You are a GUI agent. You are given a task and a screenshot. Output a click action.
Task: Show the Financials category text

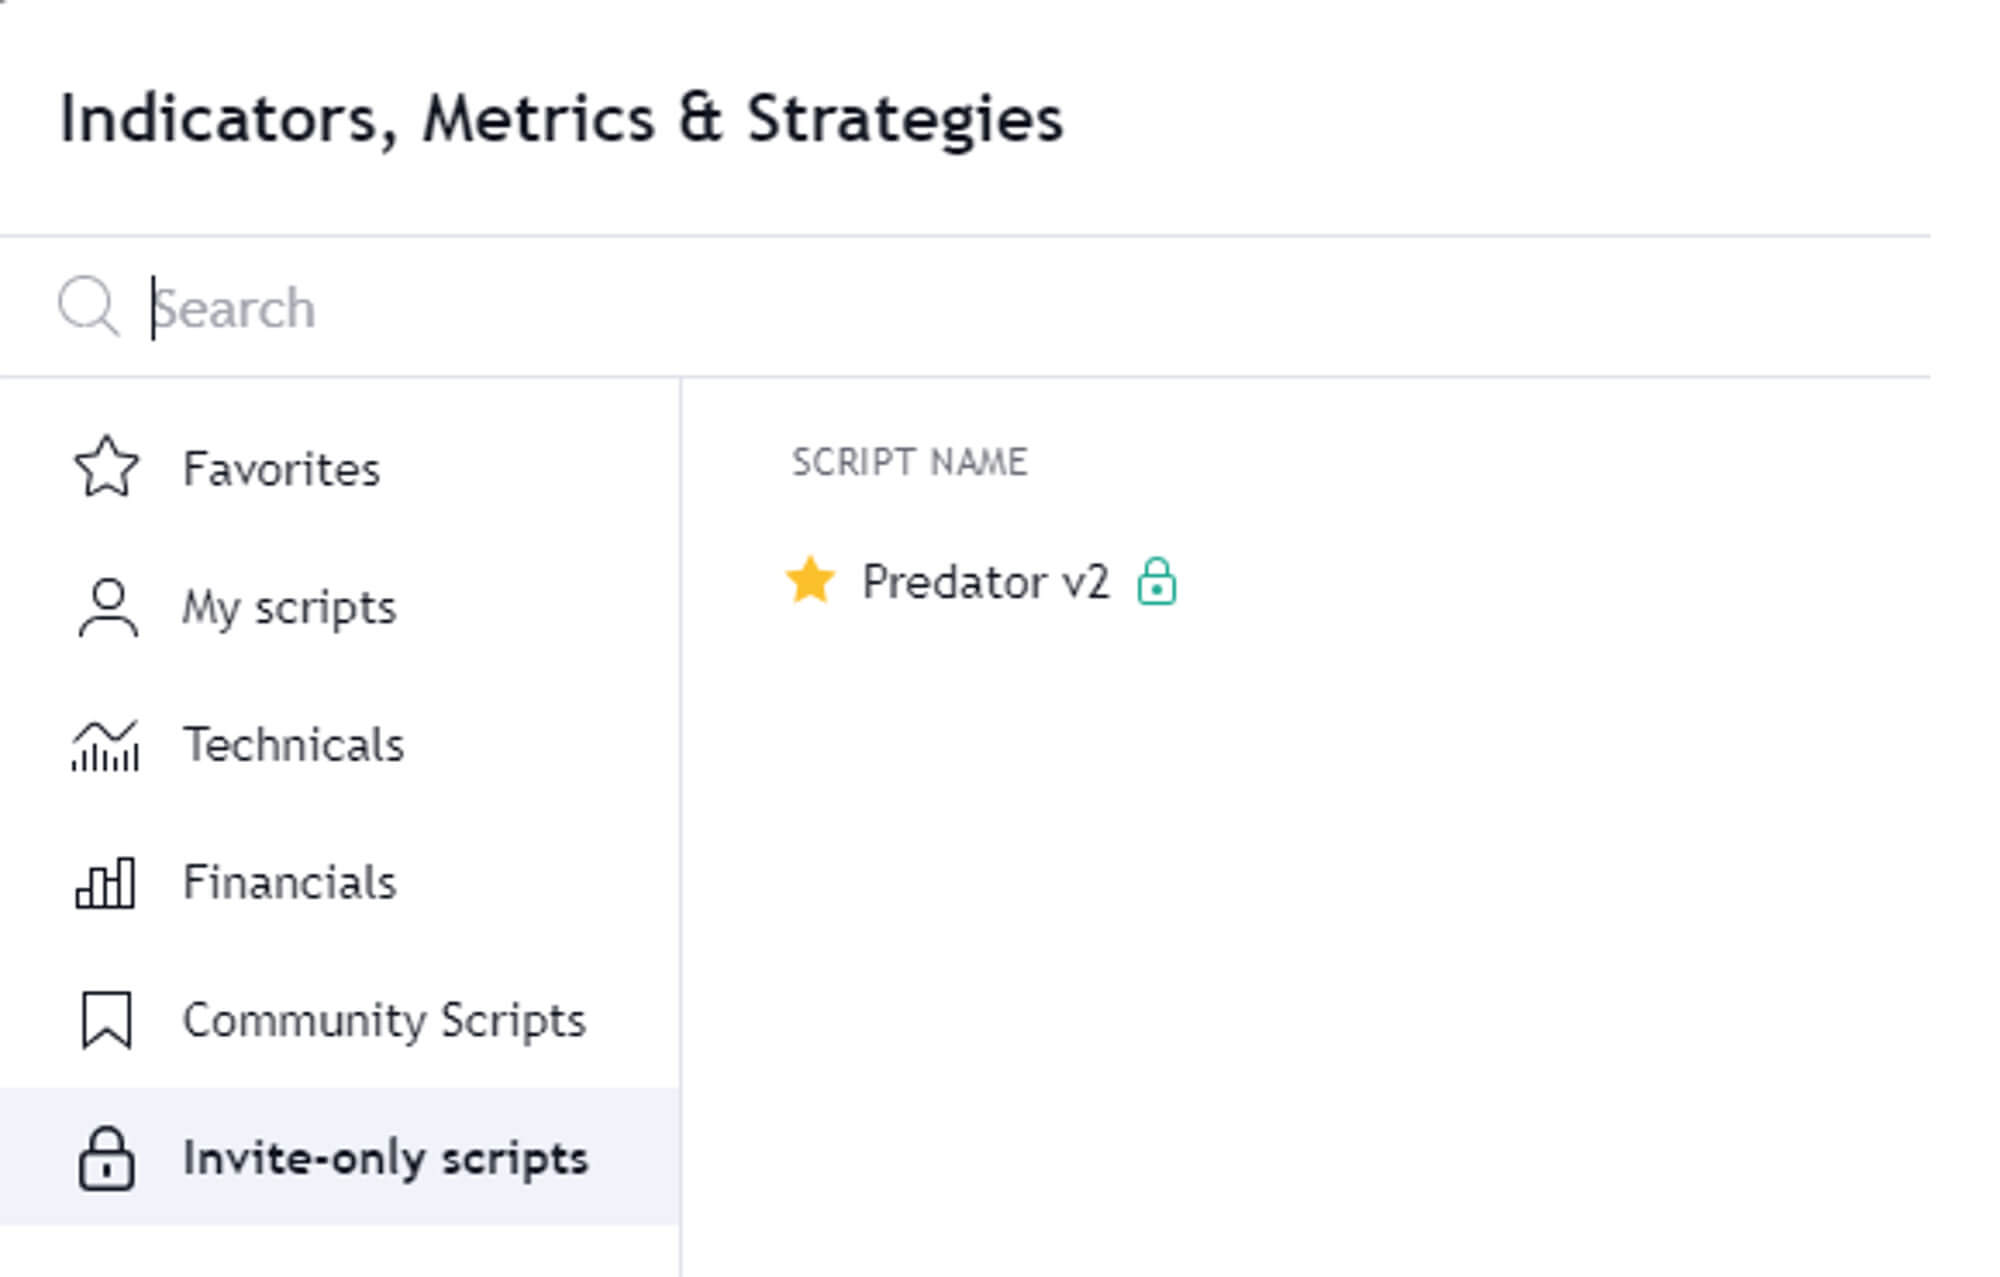click(289, 883)
